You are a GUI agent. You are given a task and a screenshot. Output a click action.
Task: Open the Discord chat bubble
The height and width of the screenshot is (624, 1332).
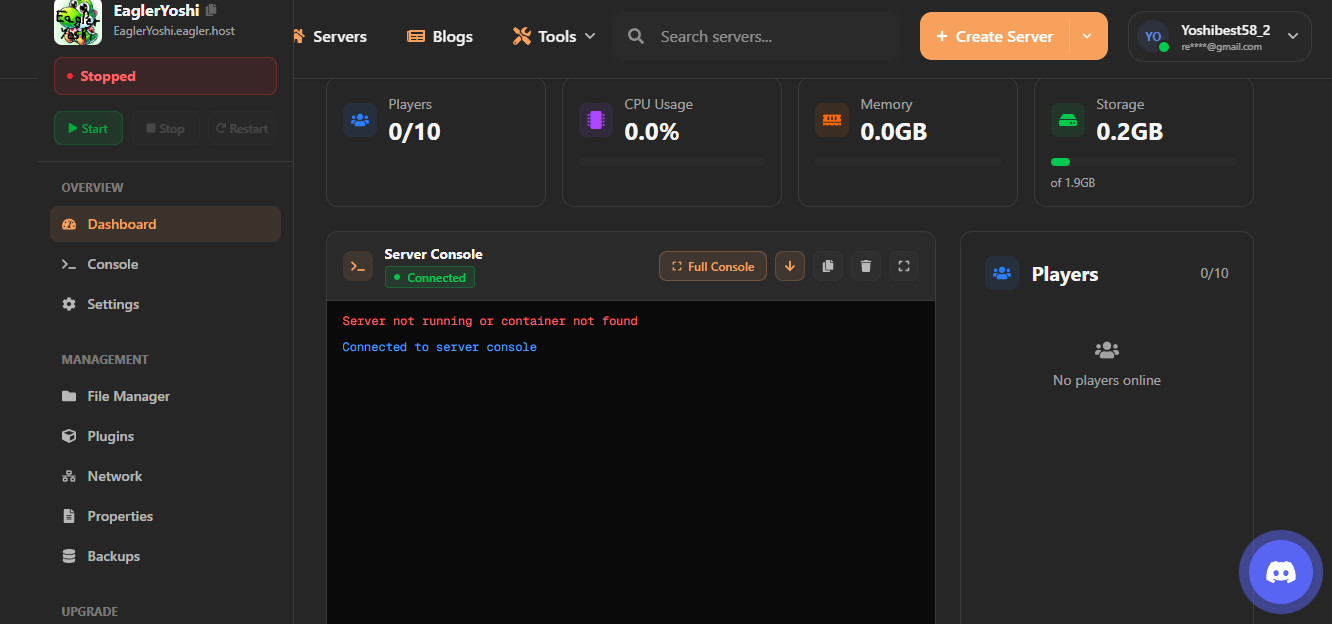pyautogui.click(x=1280, y=572)
